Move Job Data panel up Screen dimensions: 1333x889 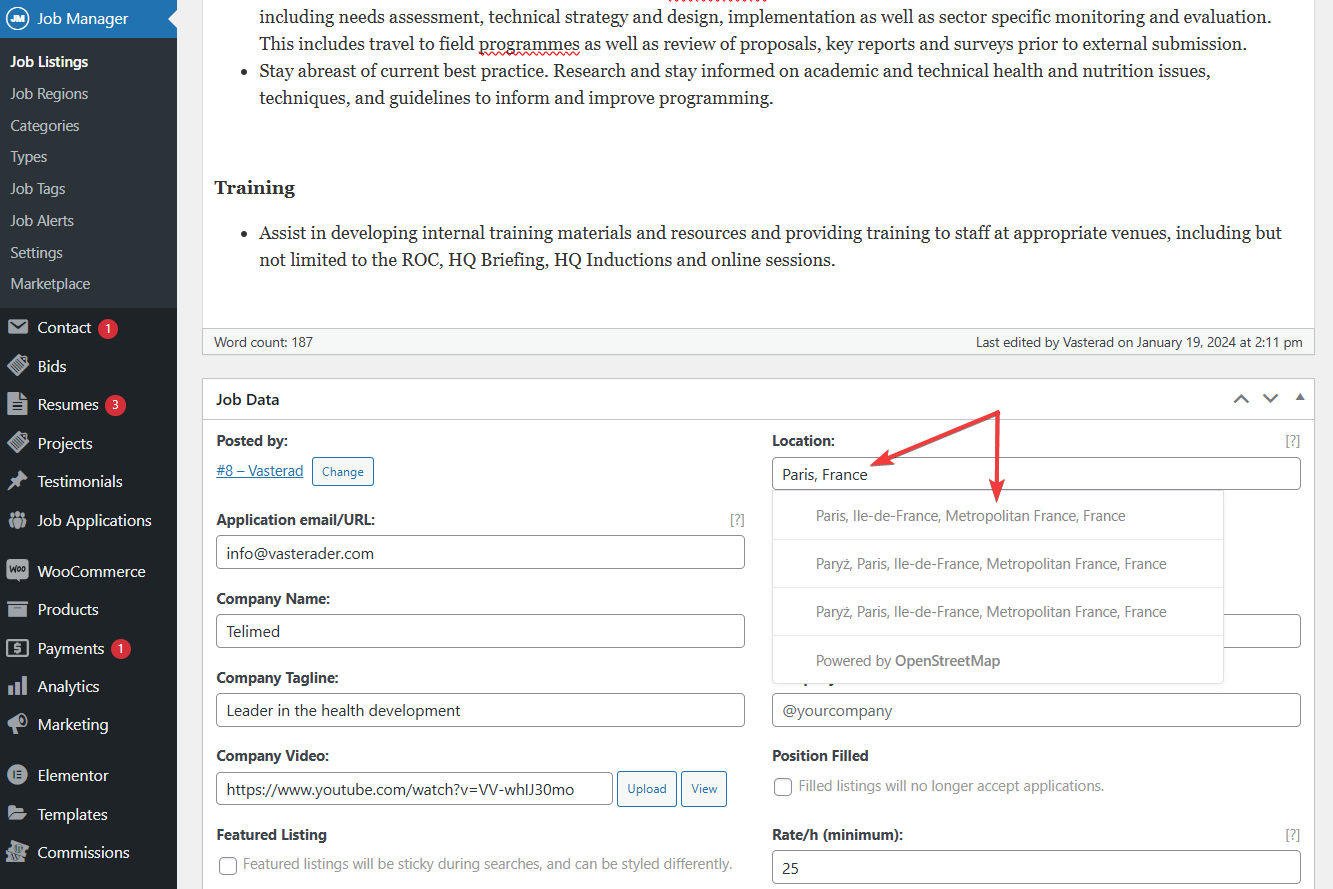(x=1241, y=399)
